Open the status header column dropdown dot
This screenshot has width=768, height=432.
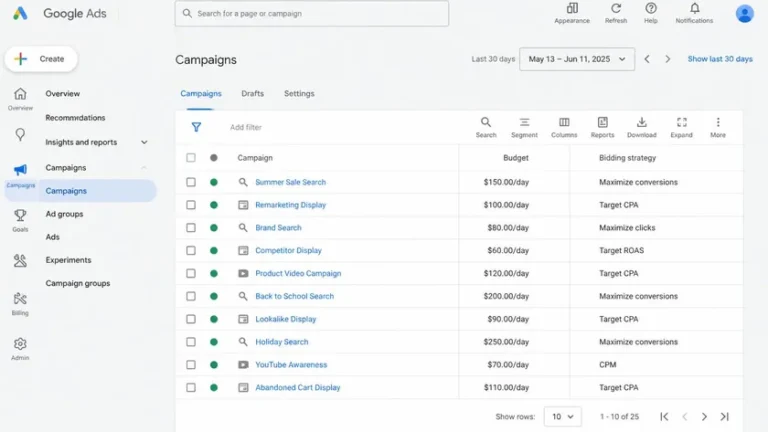214,158
